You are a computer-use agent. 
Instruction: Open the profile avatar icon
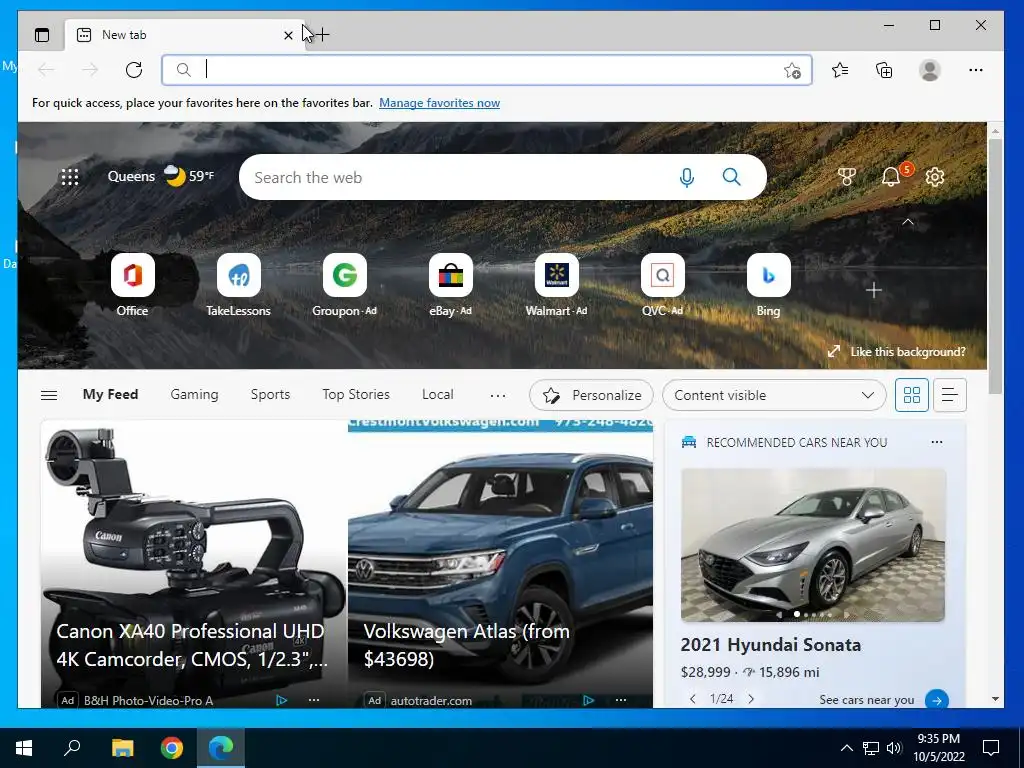(x=929, y=70)
